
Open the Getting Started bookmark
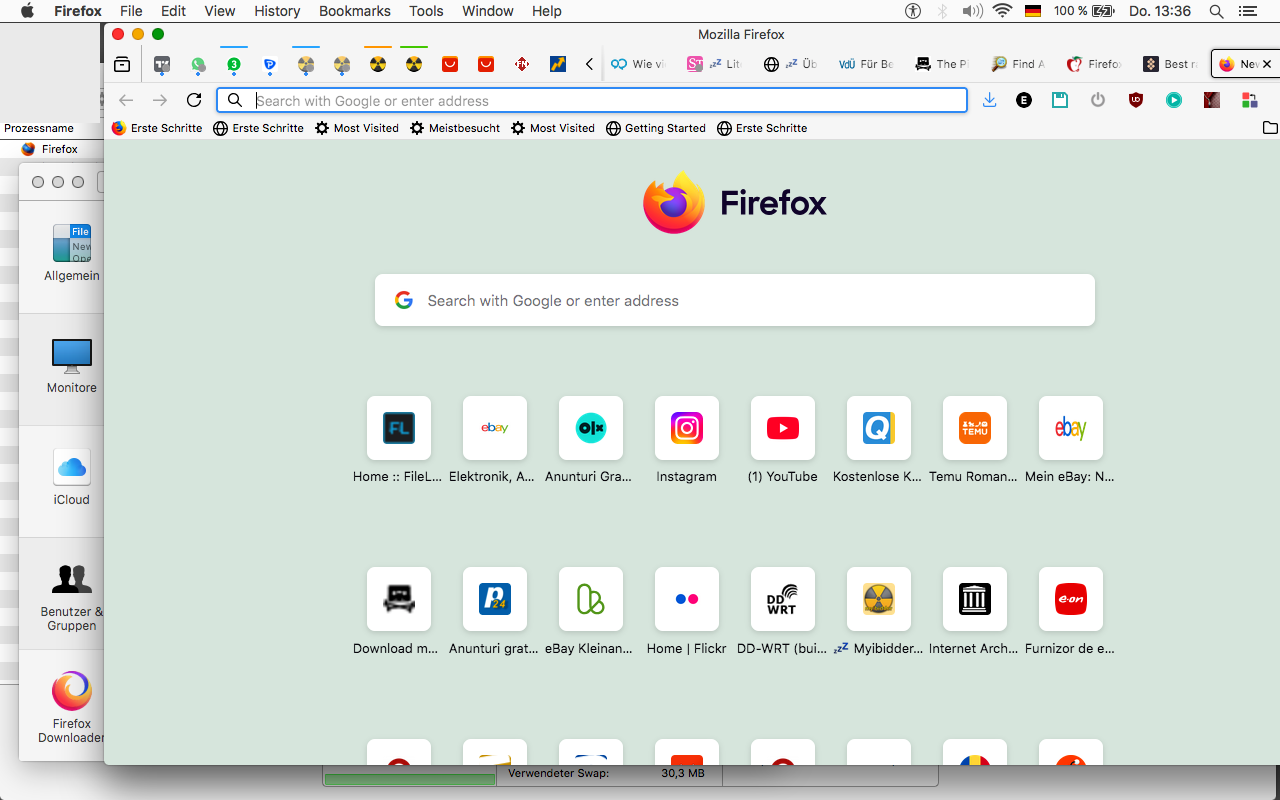click(656, 128)
